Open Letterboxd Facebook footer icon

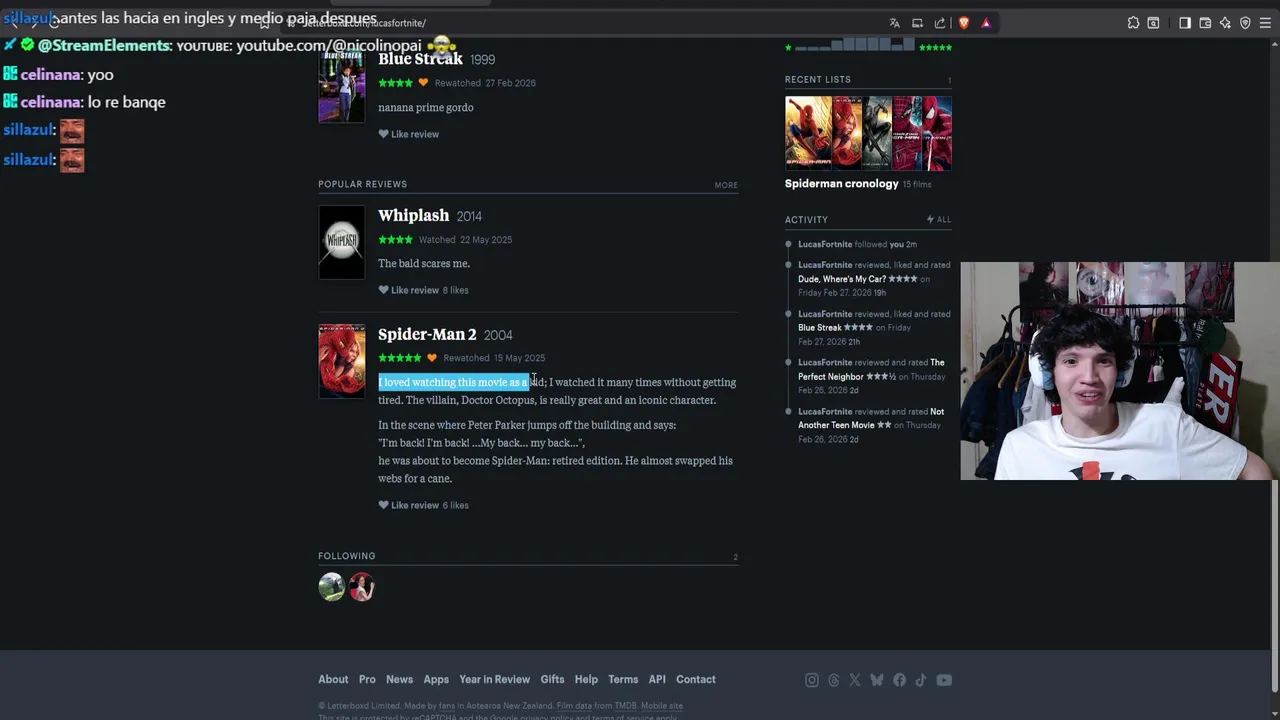coord(899,680)
